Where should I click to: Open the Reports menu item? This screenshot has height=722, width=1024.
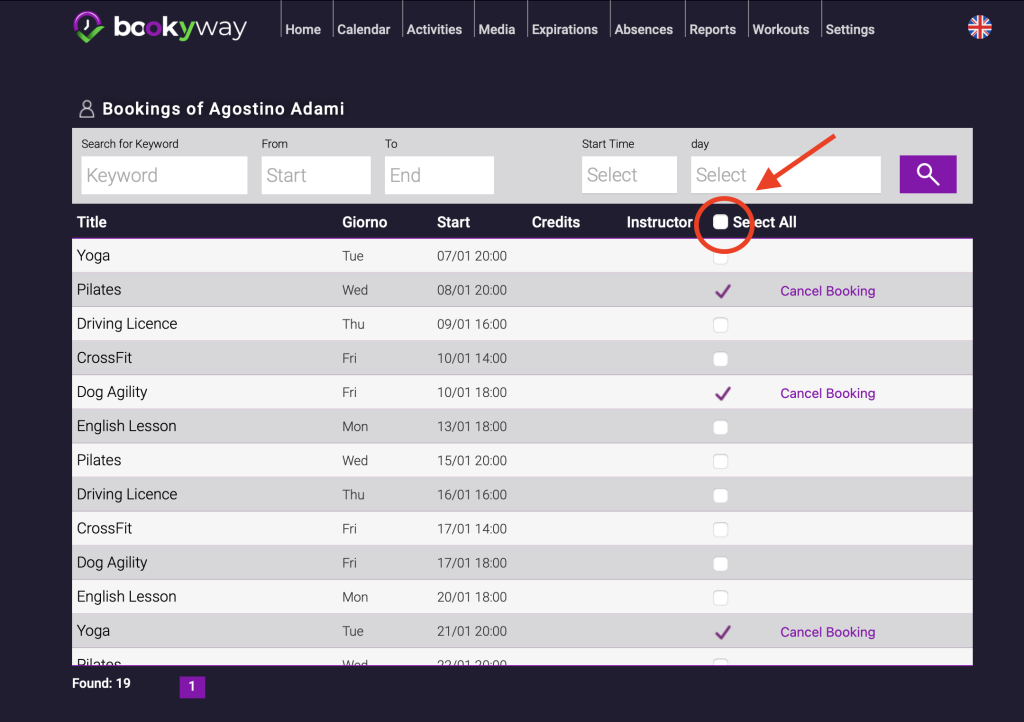click(712, 29)
